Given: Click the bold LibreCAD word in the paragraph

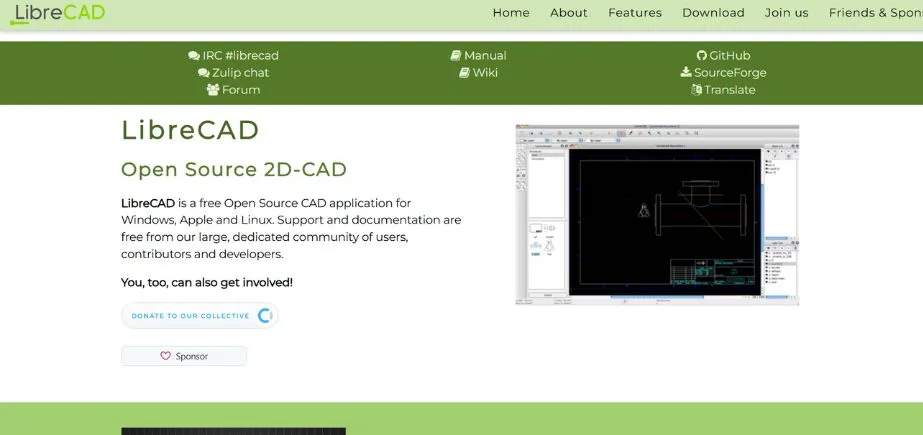Looking at the screenshot, I should click(x=148, y=203).
